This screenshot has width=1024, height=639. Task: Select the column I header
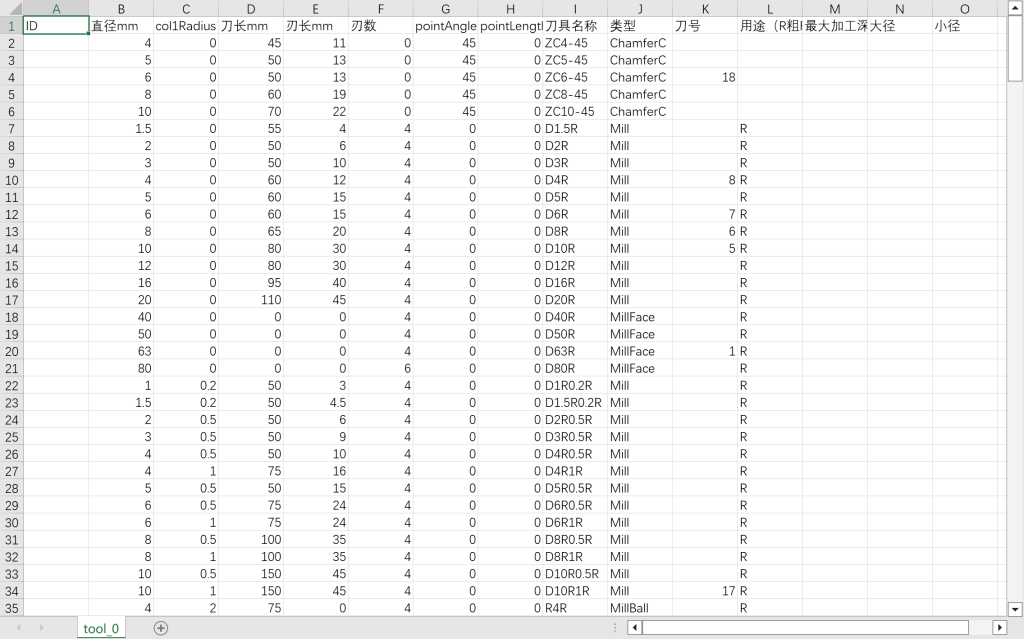click(x=575, y=9)
